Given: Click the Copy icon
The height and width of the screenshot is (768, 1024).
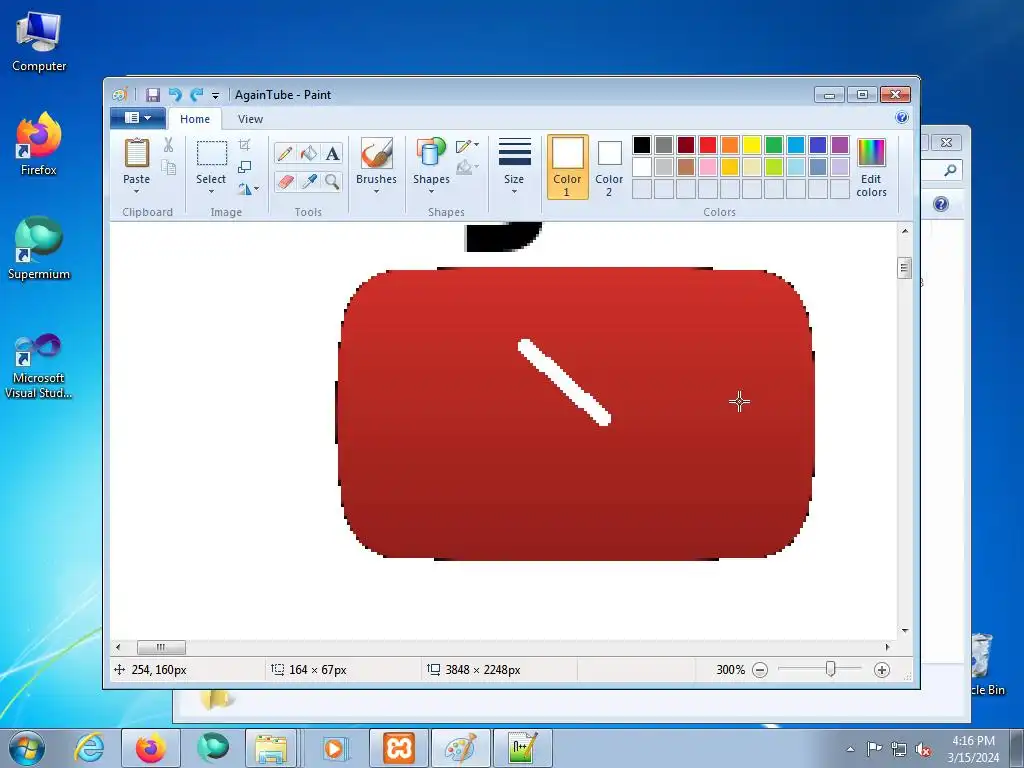Looking at the screenshot, I should click(168, 167).
